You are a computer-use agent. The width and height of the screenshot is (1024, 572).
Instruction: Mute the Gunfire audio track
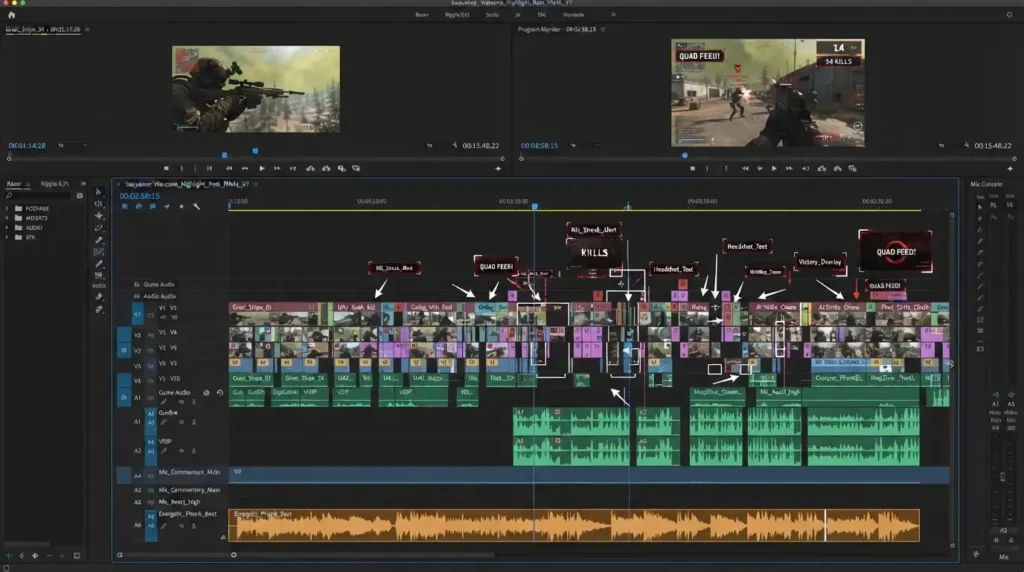click(x=182, y=422)
